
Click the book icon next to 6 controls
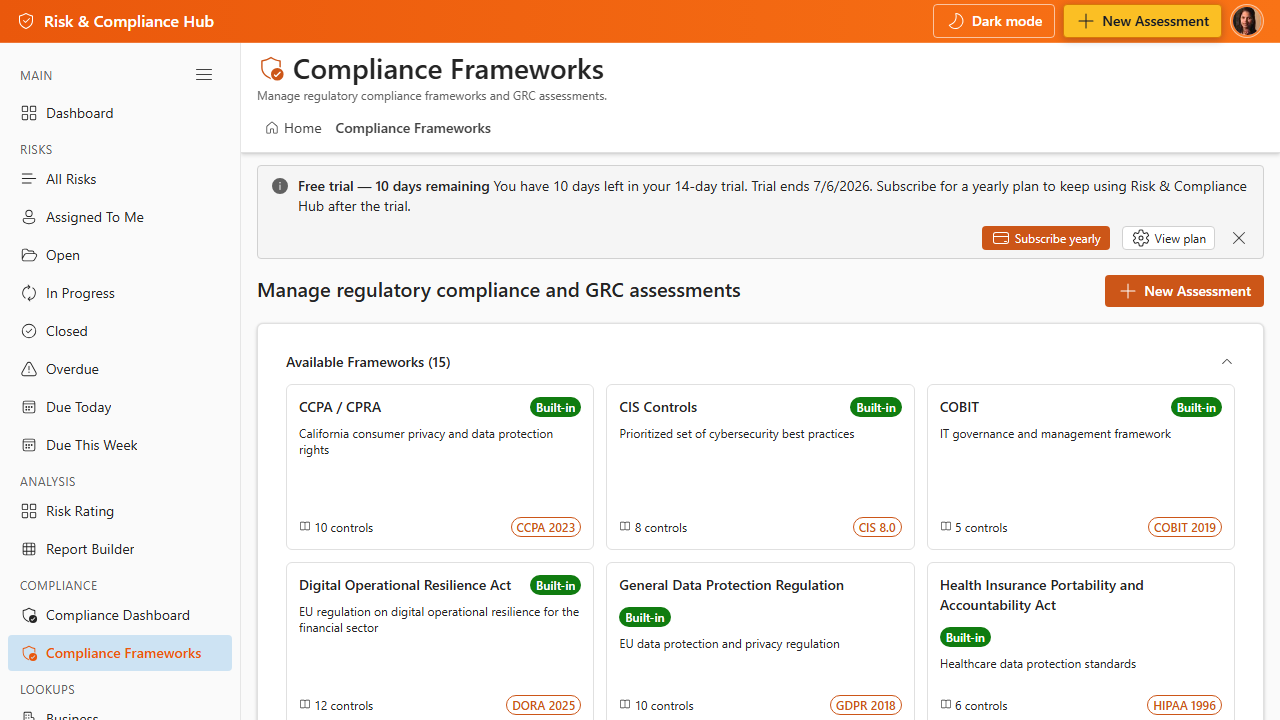[946, 705]
